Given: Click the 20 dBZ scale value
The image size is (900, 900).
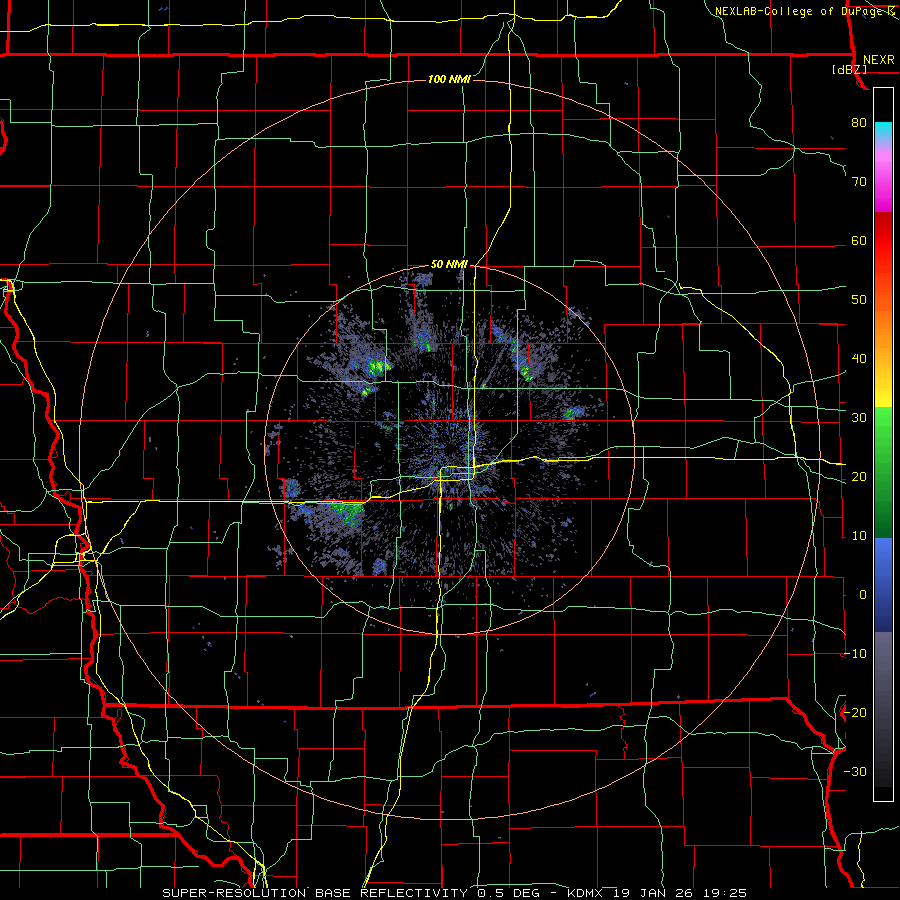Looking at the screenshot, I should tap(859, 476).
